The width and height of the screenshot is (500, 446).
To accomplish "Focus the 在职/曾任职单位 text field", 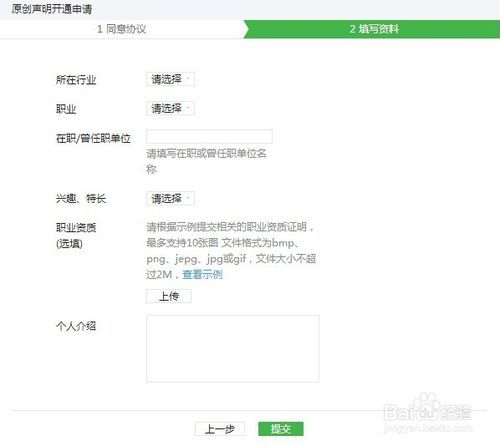I will pyautogui.click(x=209, y=137).
